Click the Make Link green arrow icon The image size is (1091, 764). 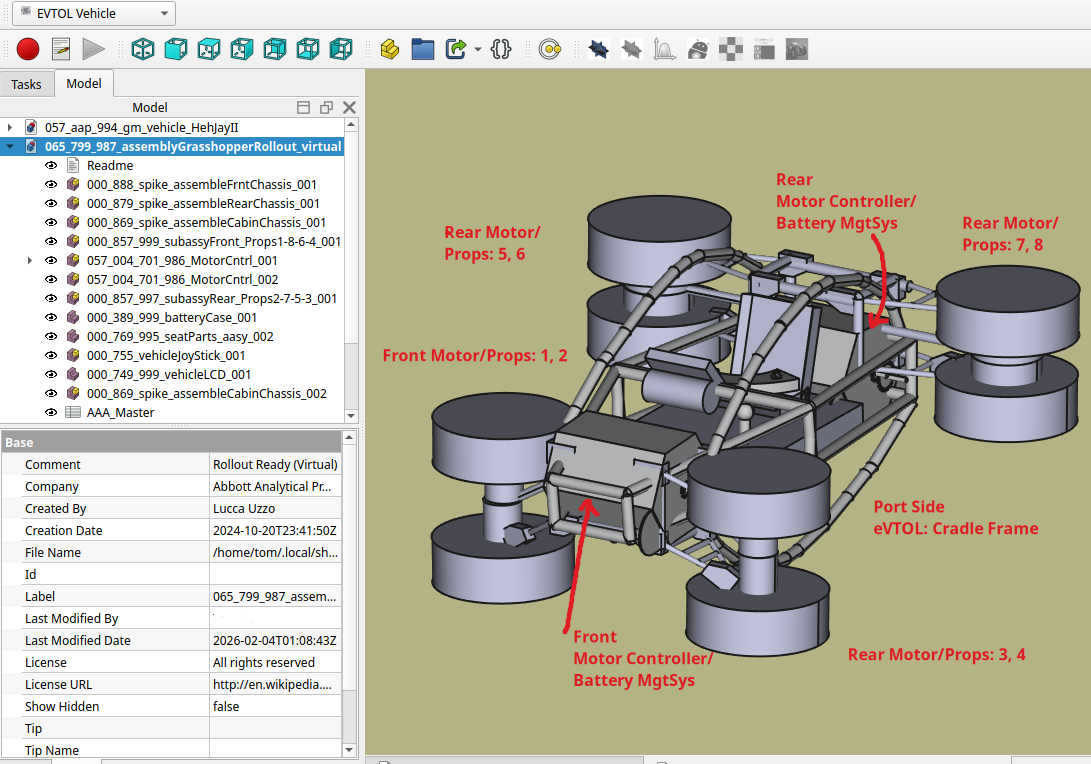point(456,48)
